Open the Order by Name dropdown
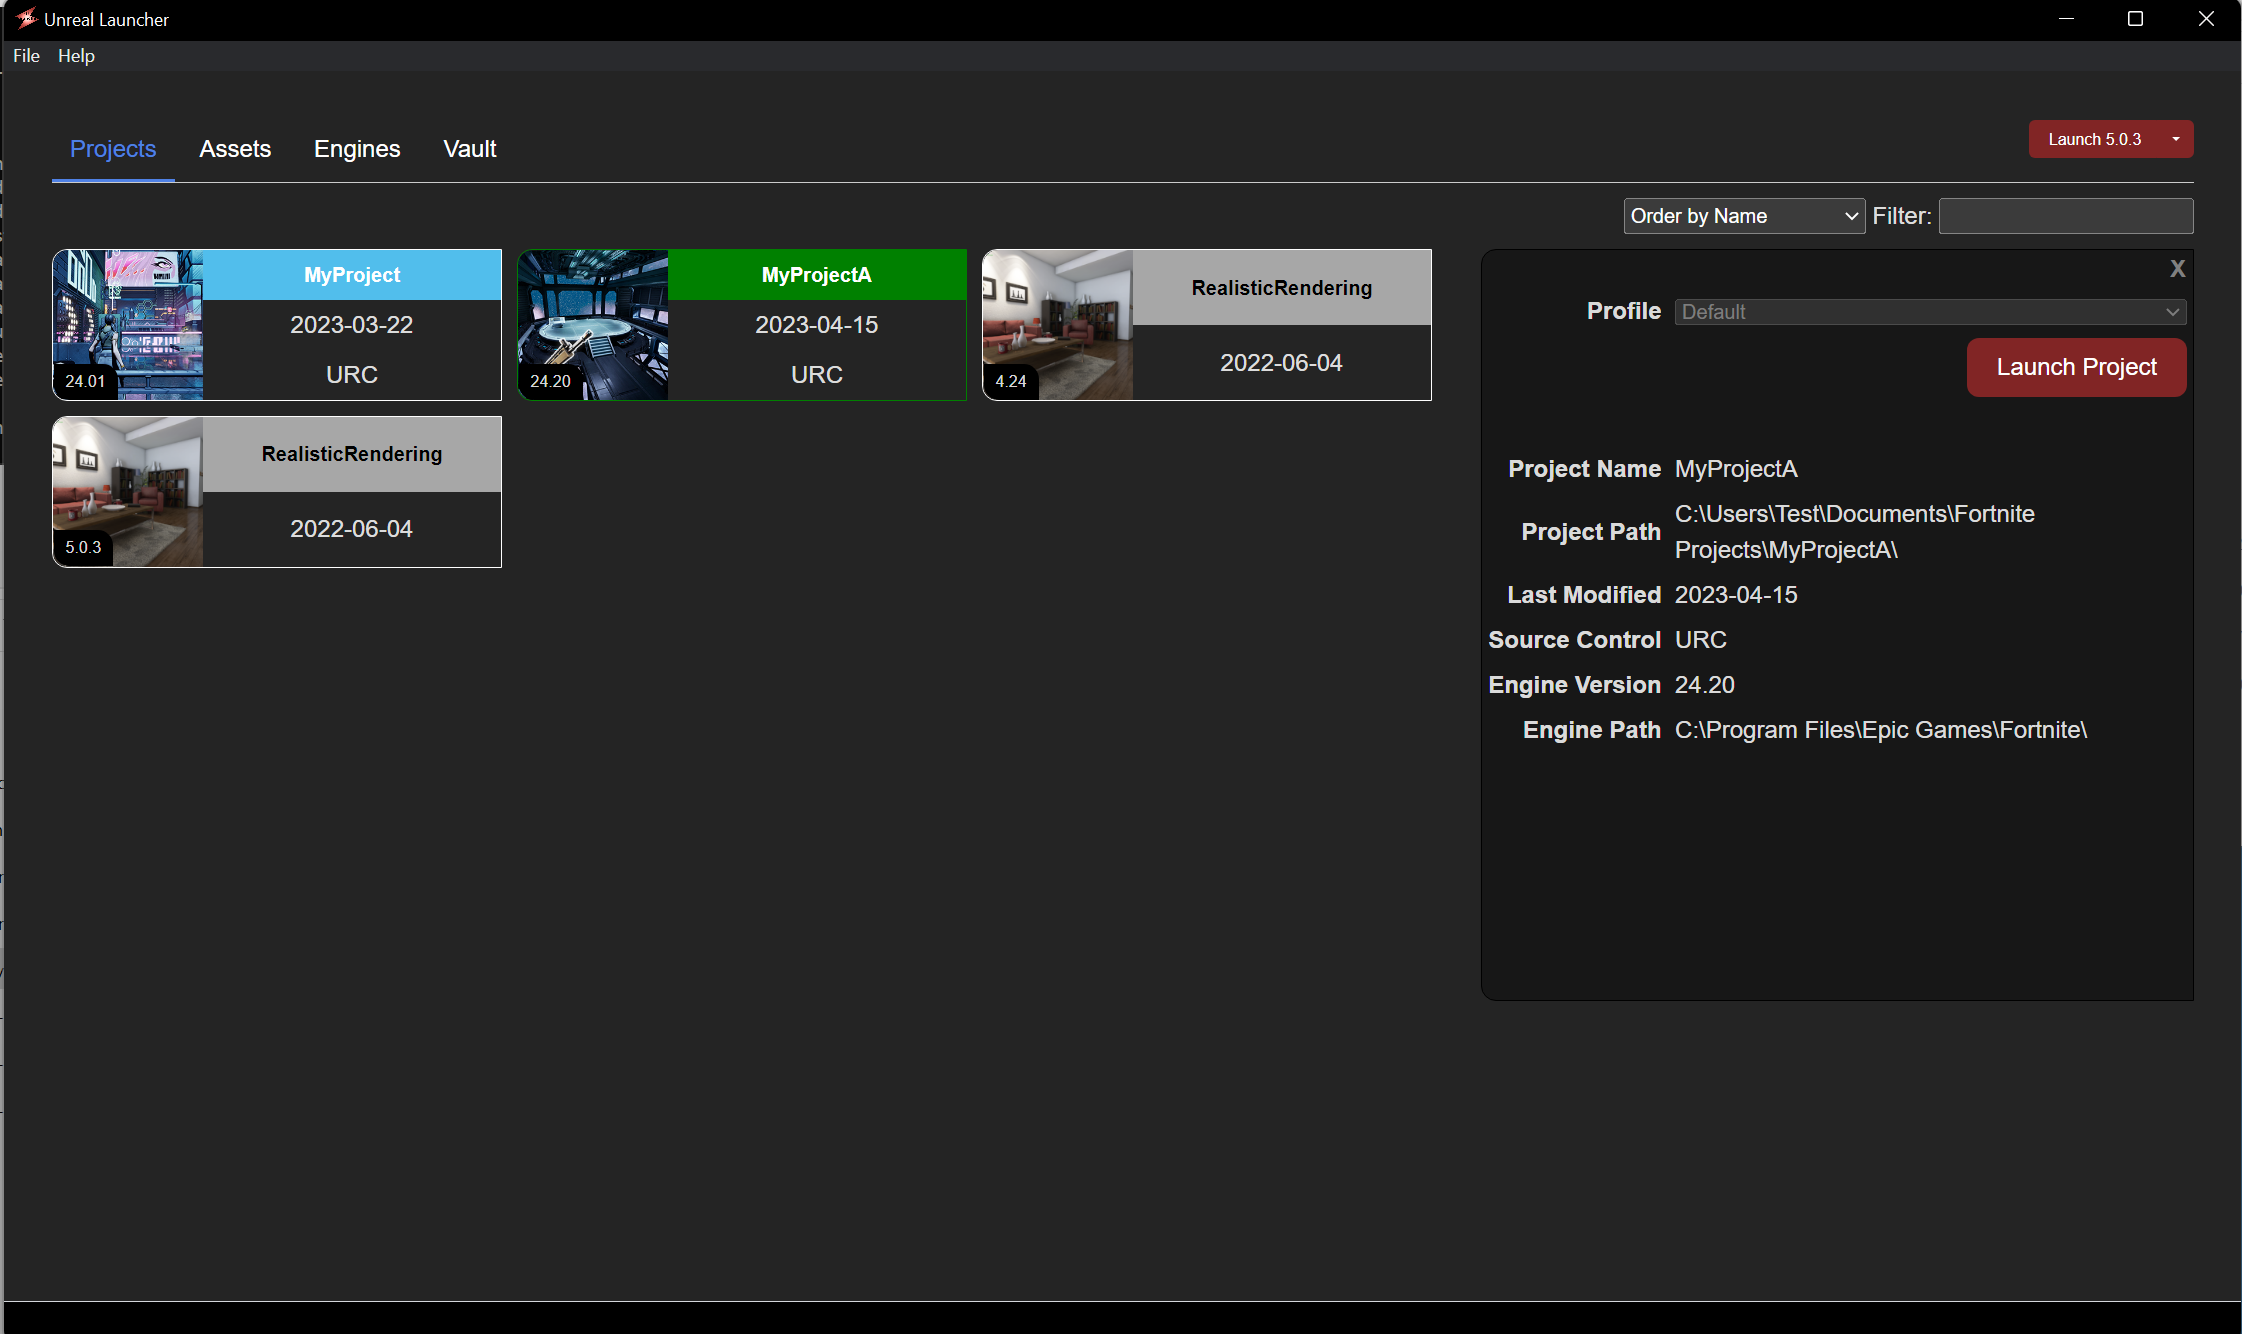Viewport: 2242px width, 1334px height. click(1744, 216)
